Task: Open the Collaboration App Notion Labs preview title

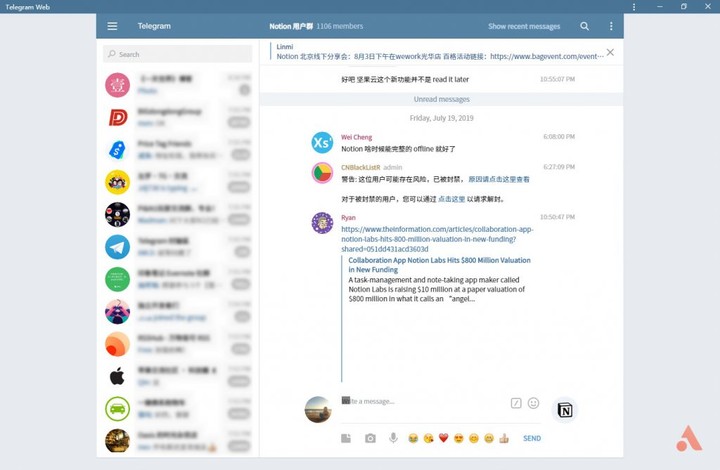Action: pyautogui.click(x=439, y=265)
